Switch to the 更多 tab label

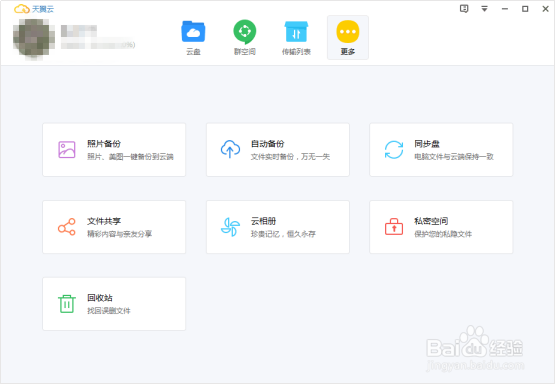(348, 52)
